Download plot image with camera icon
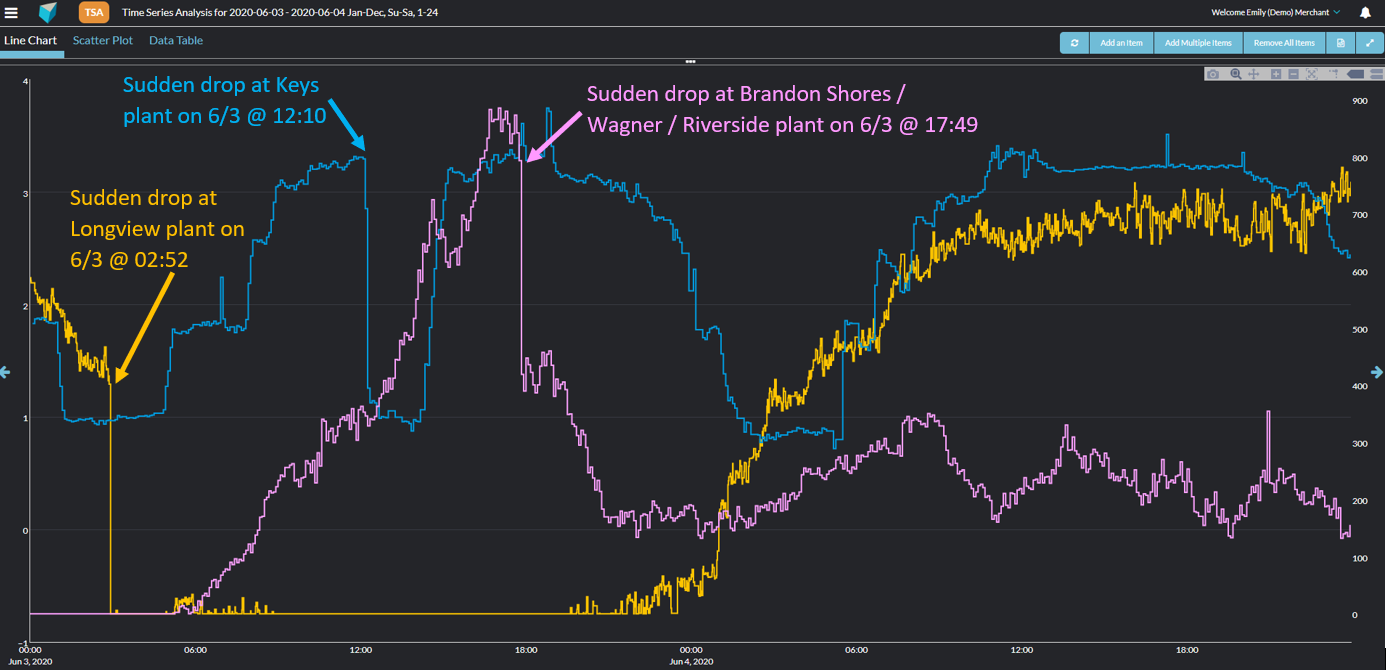This screenshot has width=1386, height=670. pos(1213,74)
